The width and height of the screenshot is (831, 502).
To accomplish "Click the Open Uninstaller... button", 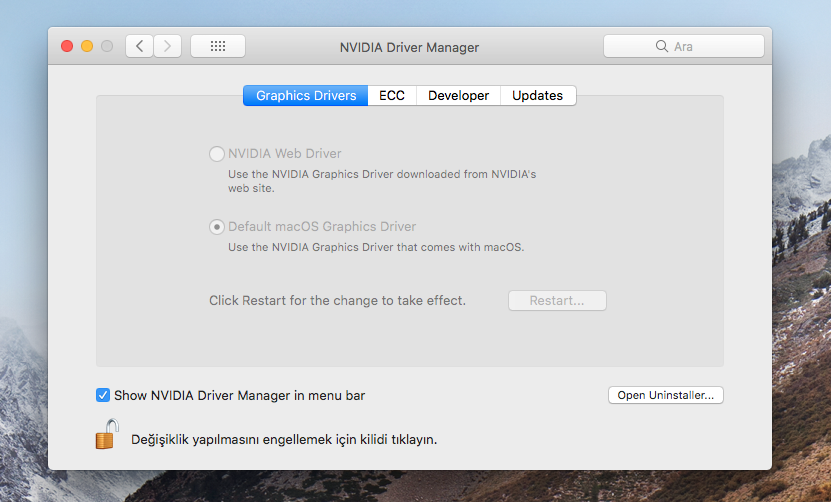I will (665, 395).
